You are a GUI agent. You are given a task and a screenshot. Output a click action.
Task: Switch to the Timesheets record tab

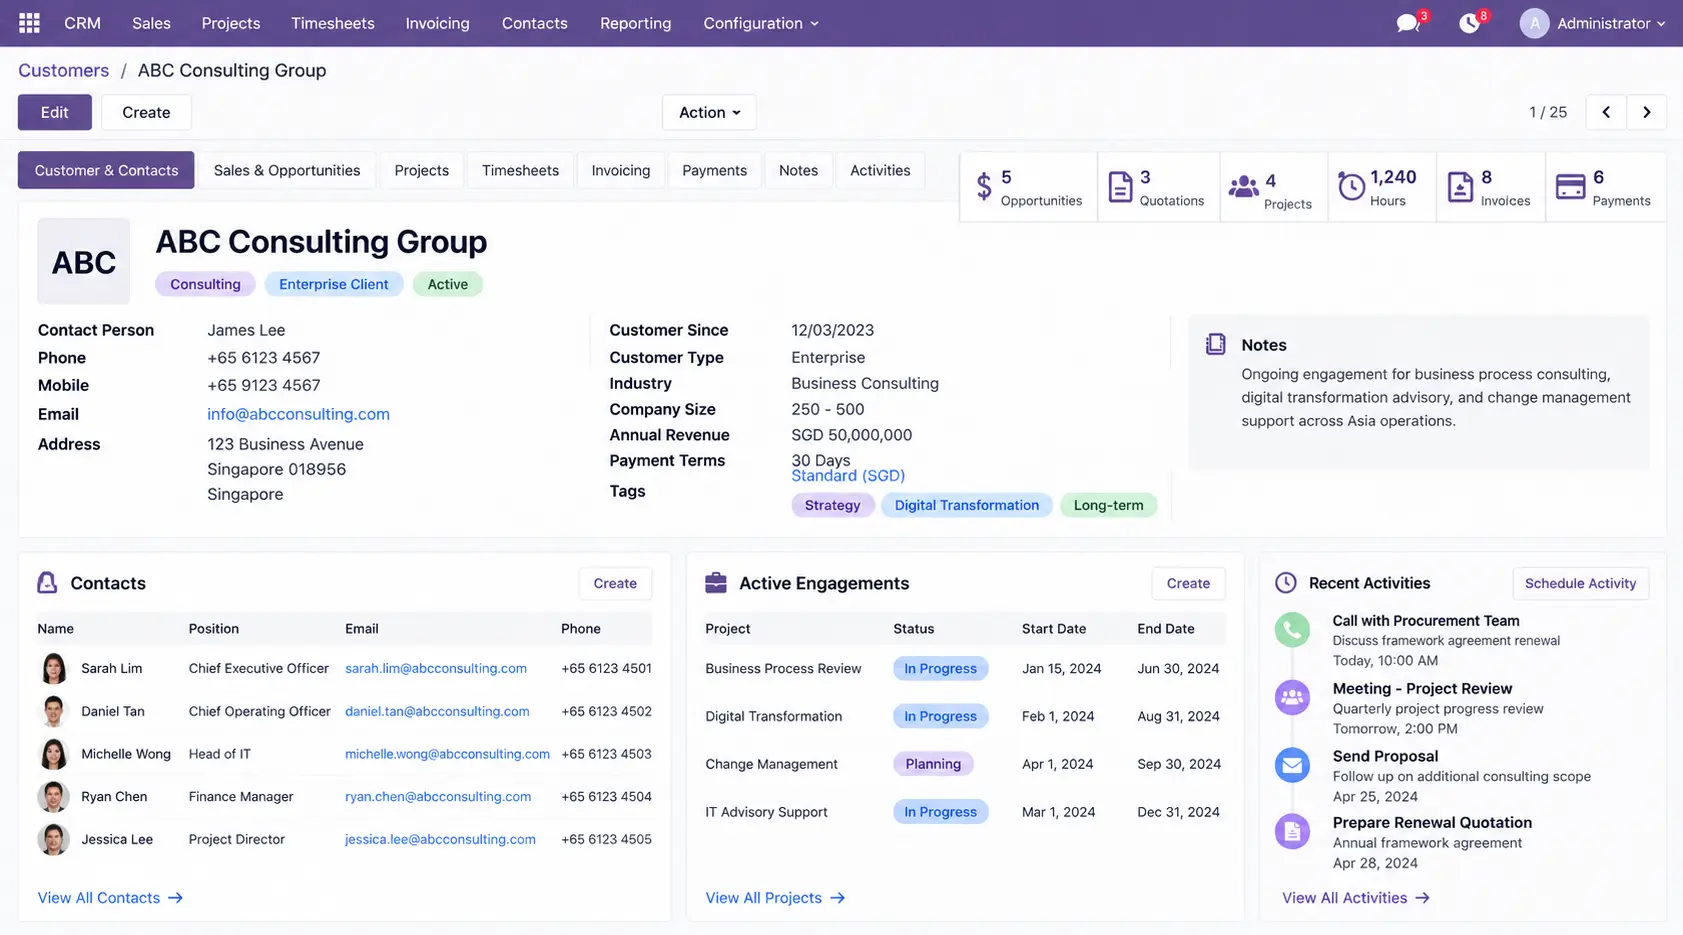(x=520, y=170)
